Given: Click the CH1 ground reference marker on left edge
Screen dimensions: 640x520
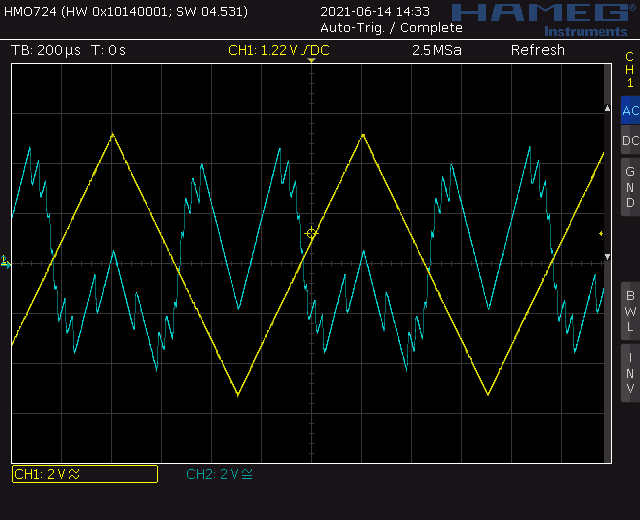Looking at the screenshot, I should pos(6,262).
